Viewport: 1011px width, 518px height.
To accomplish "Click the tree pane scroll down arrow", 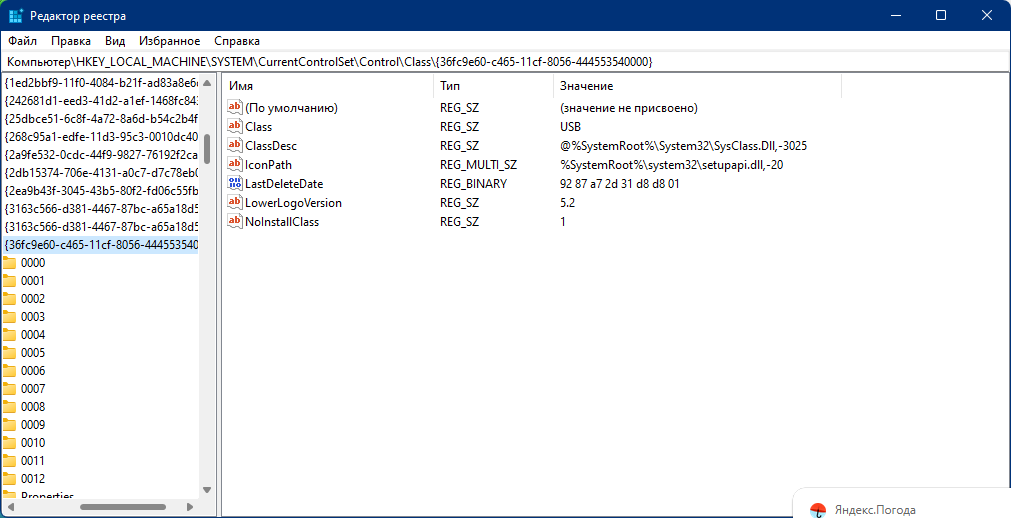I will [x=207, y=490].
